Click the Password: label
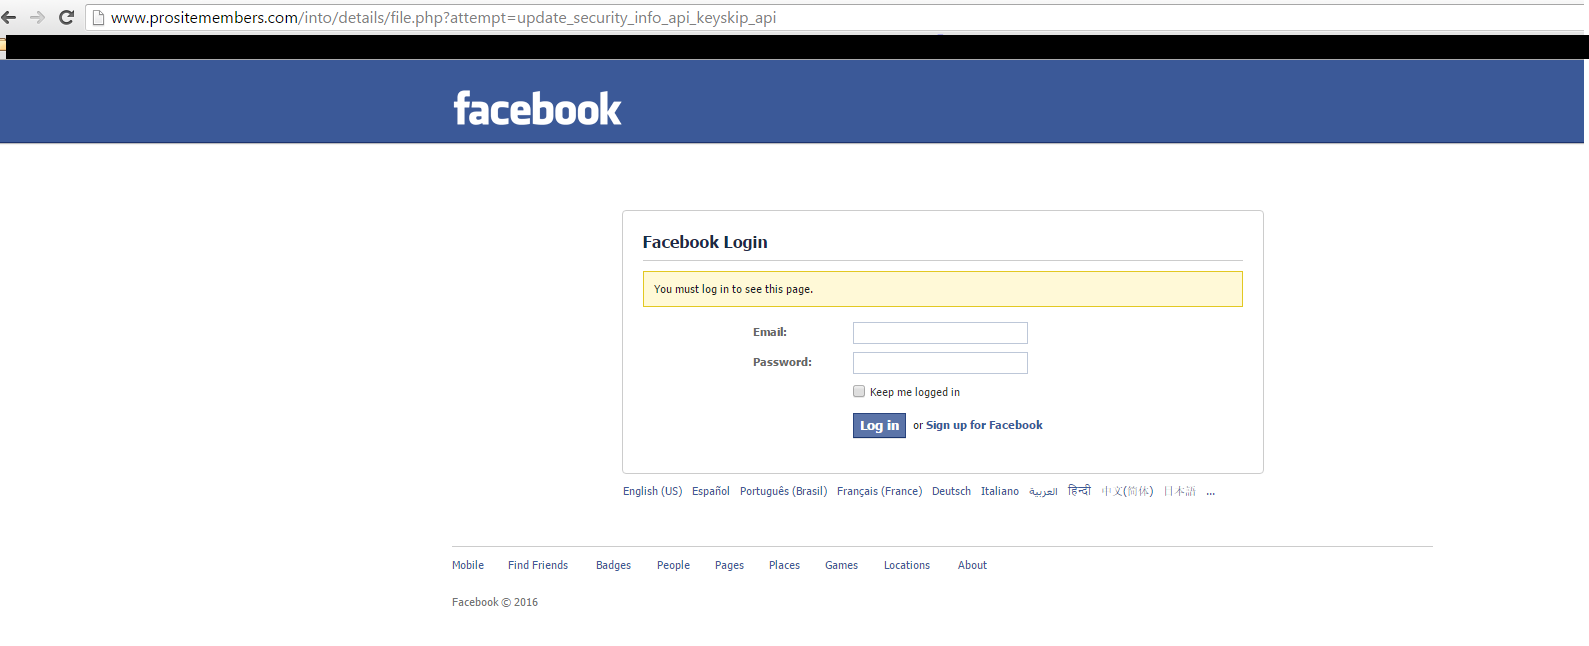This screenshot has width=1589, height=646. [x=782, y=362]
